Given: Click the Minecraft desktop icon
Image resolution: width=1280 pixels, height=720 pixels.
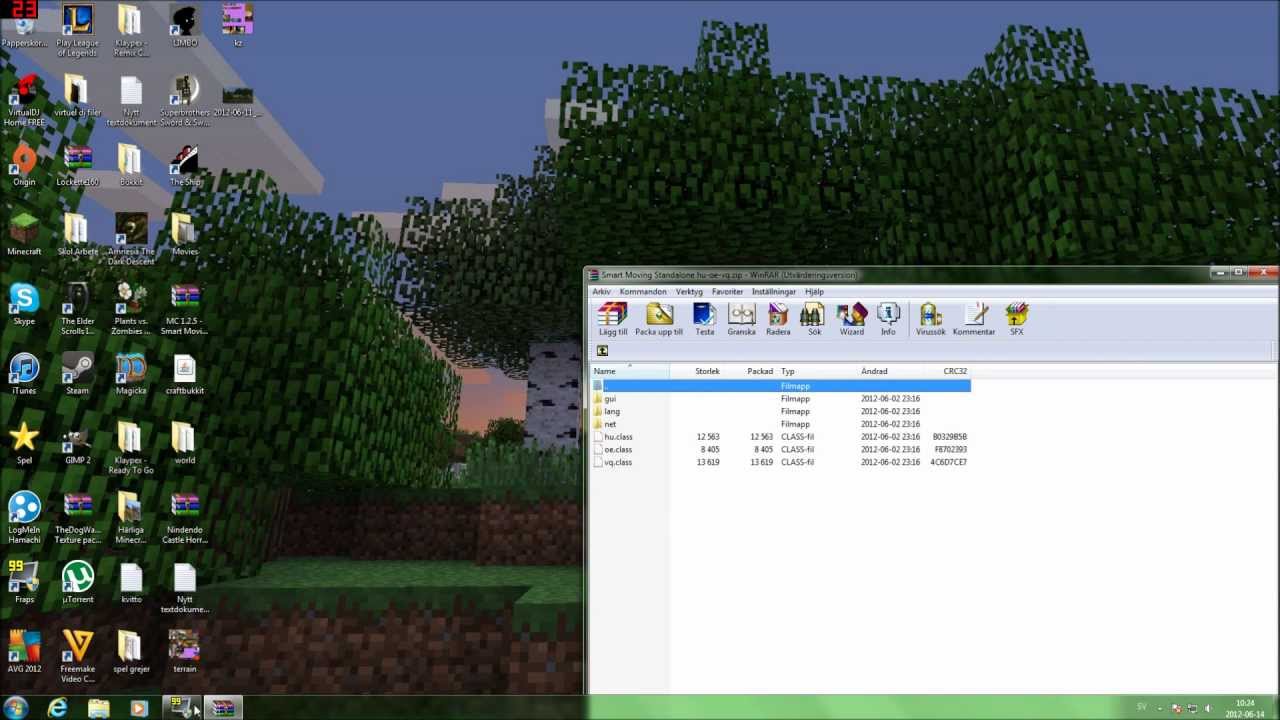Looking at the screenshot, I should click(24, 235).
